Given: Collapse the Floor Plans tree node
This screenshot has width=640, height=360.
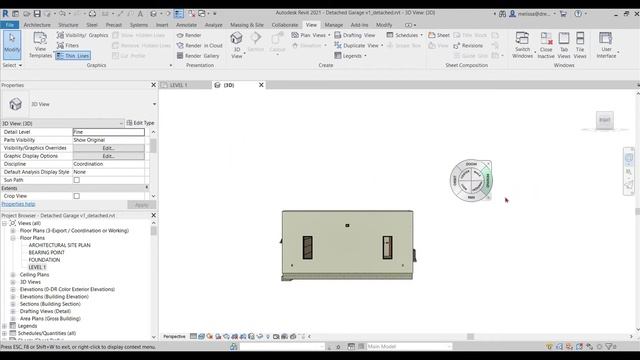Looking at the screenshot, I should (13, 238).
